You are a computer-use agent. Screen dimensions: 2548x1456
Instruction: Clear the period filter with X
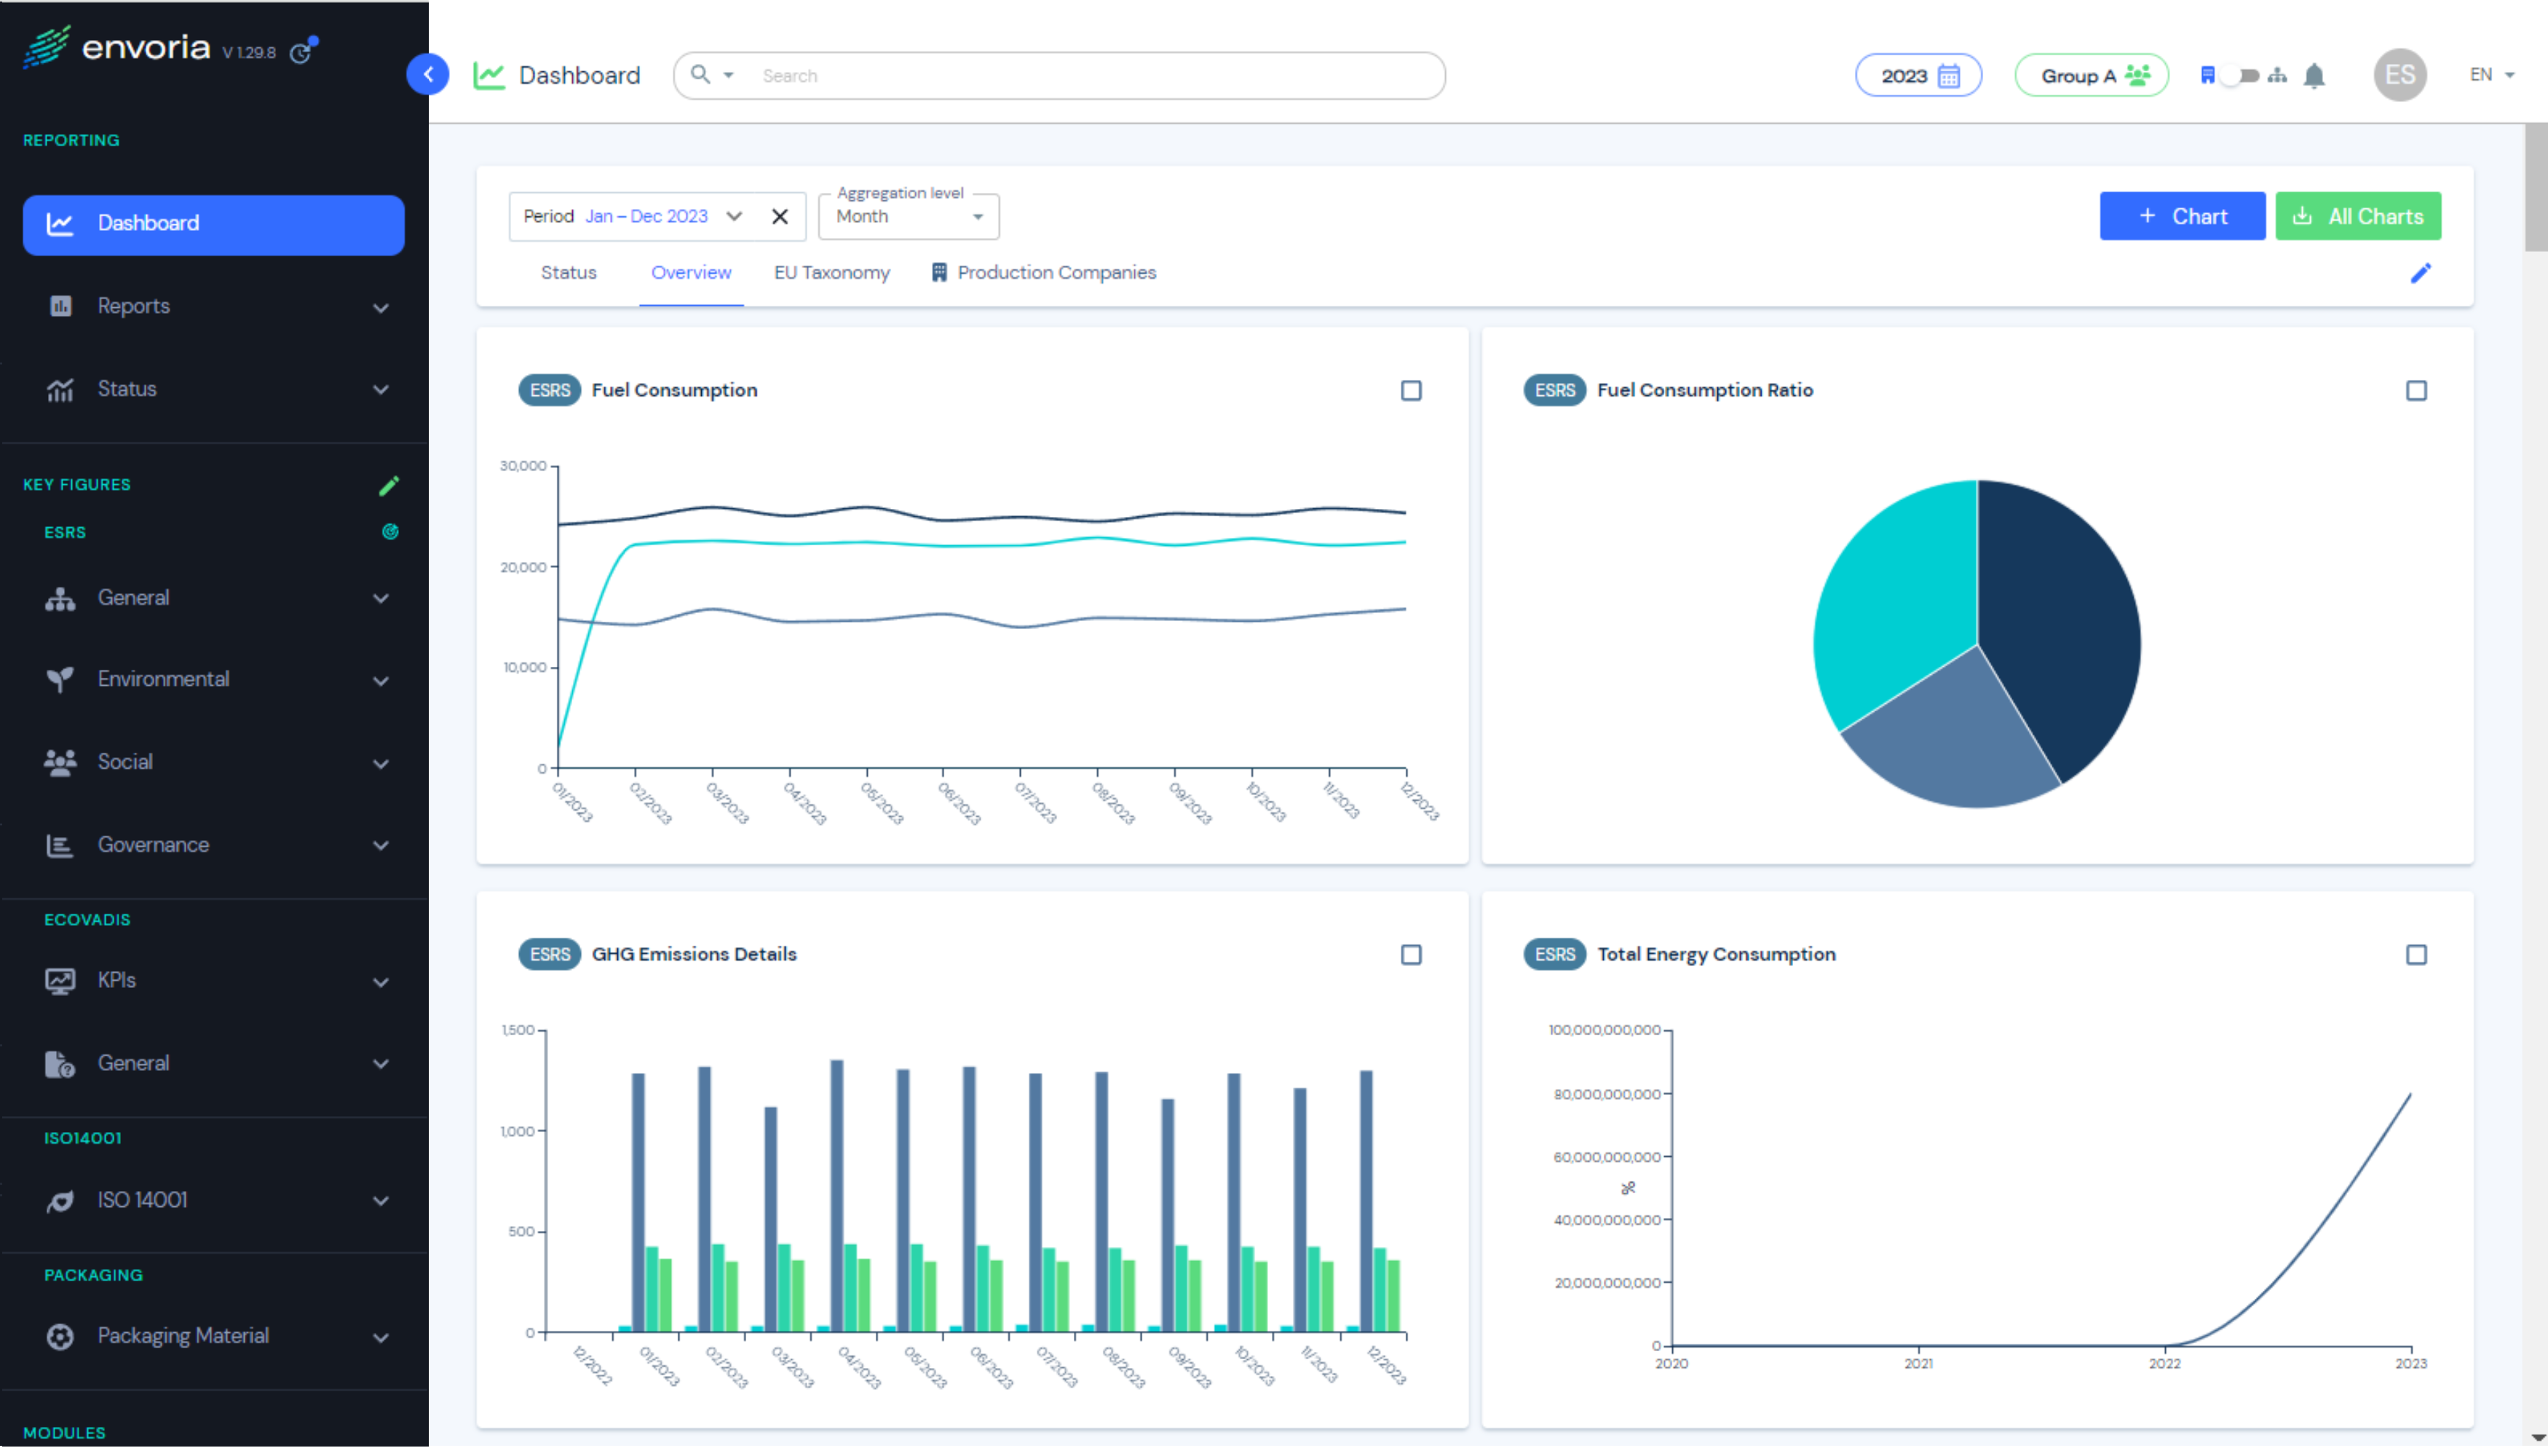(780, 217)
